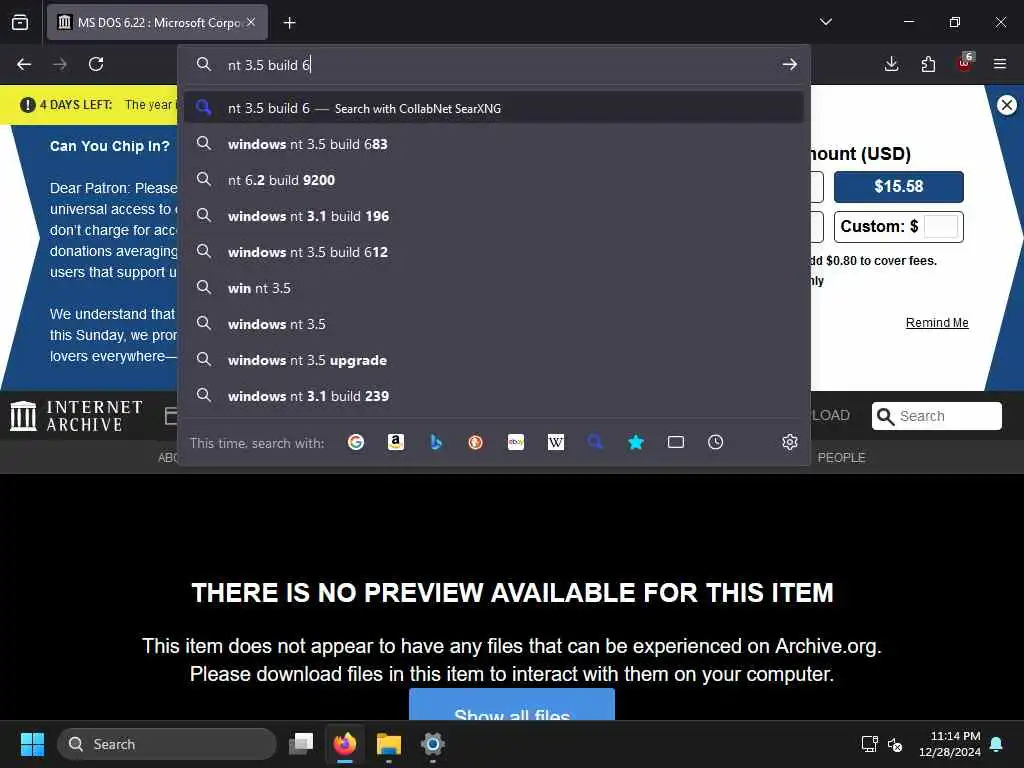1024x768 pixels.
Task: Click display/network tray icon
Action: coord(869,744)
